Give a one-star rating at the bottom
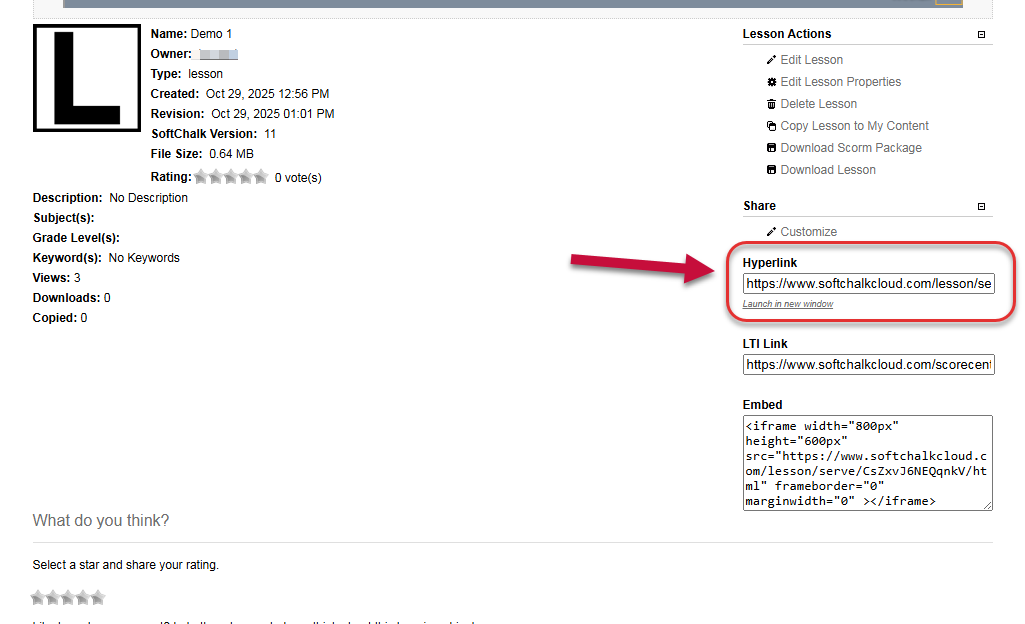Screen dimensions: 1025x624 pos(37,597)
